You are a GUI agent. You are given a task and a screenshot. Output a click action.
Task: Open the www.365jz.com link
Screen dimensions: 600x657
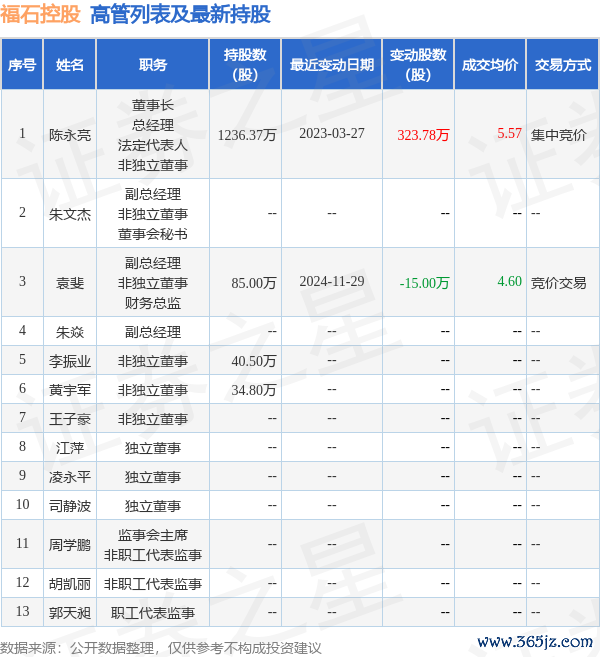(x=535, y=642)
